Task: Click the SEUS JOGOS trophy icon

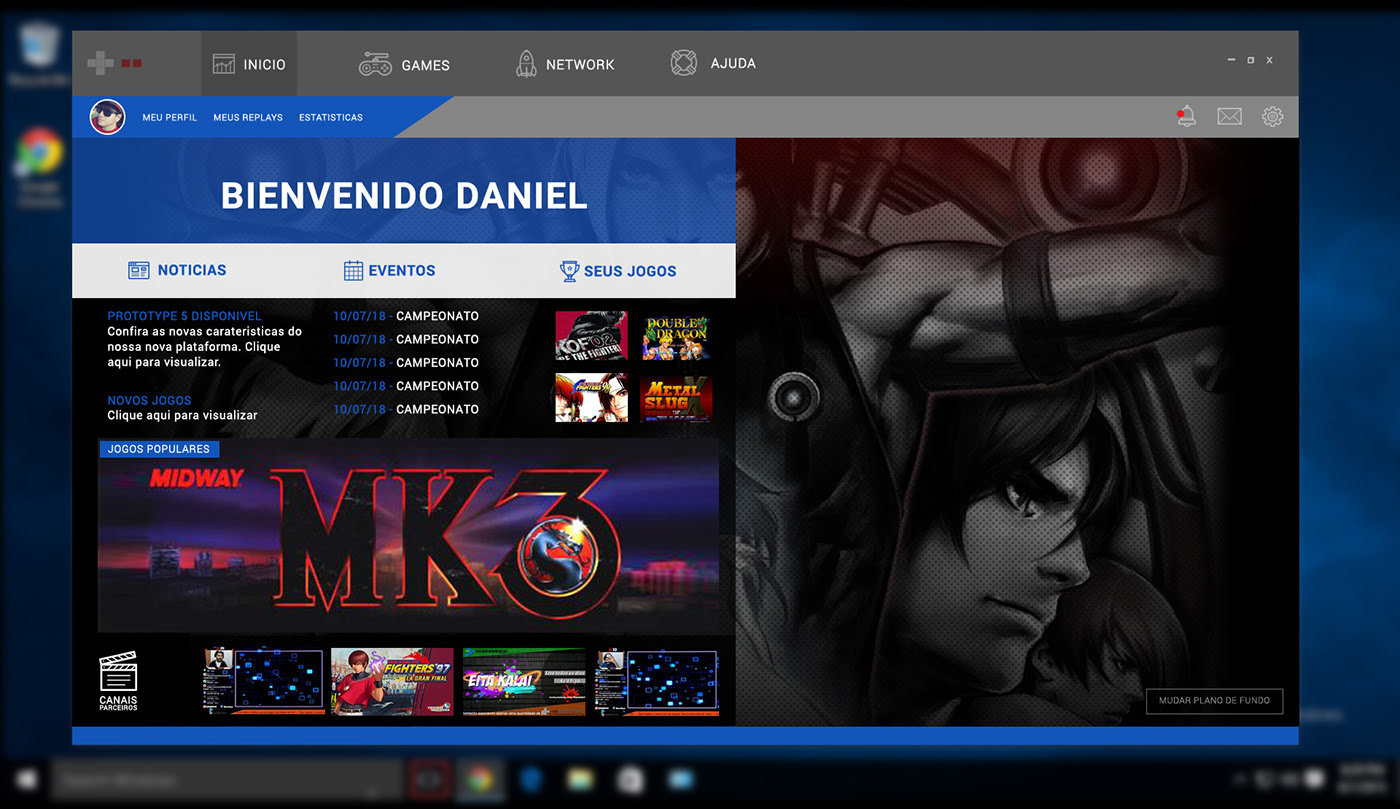Action: pyautogui.click(x=569, y=270)
